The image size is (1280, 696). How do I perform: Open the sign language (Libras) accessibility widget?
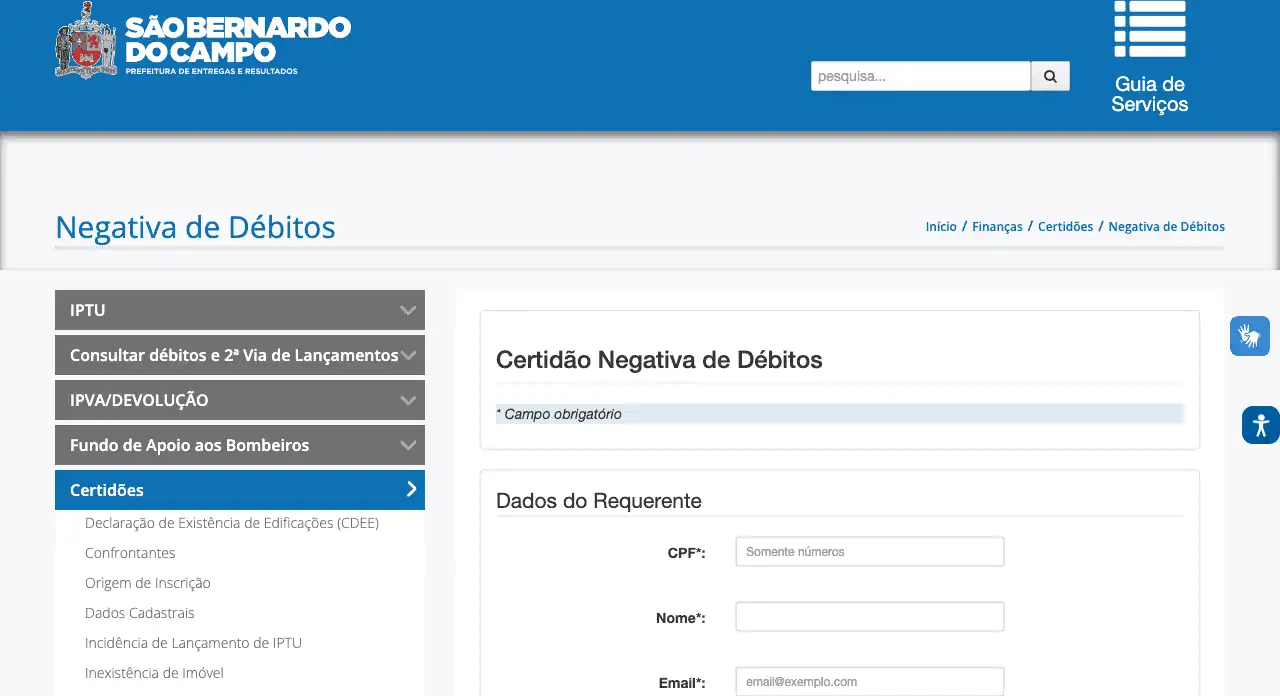pyautogui.click(x=1249, y=336)
